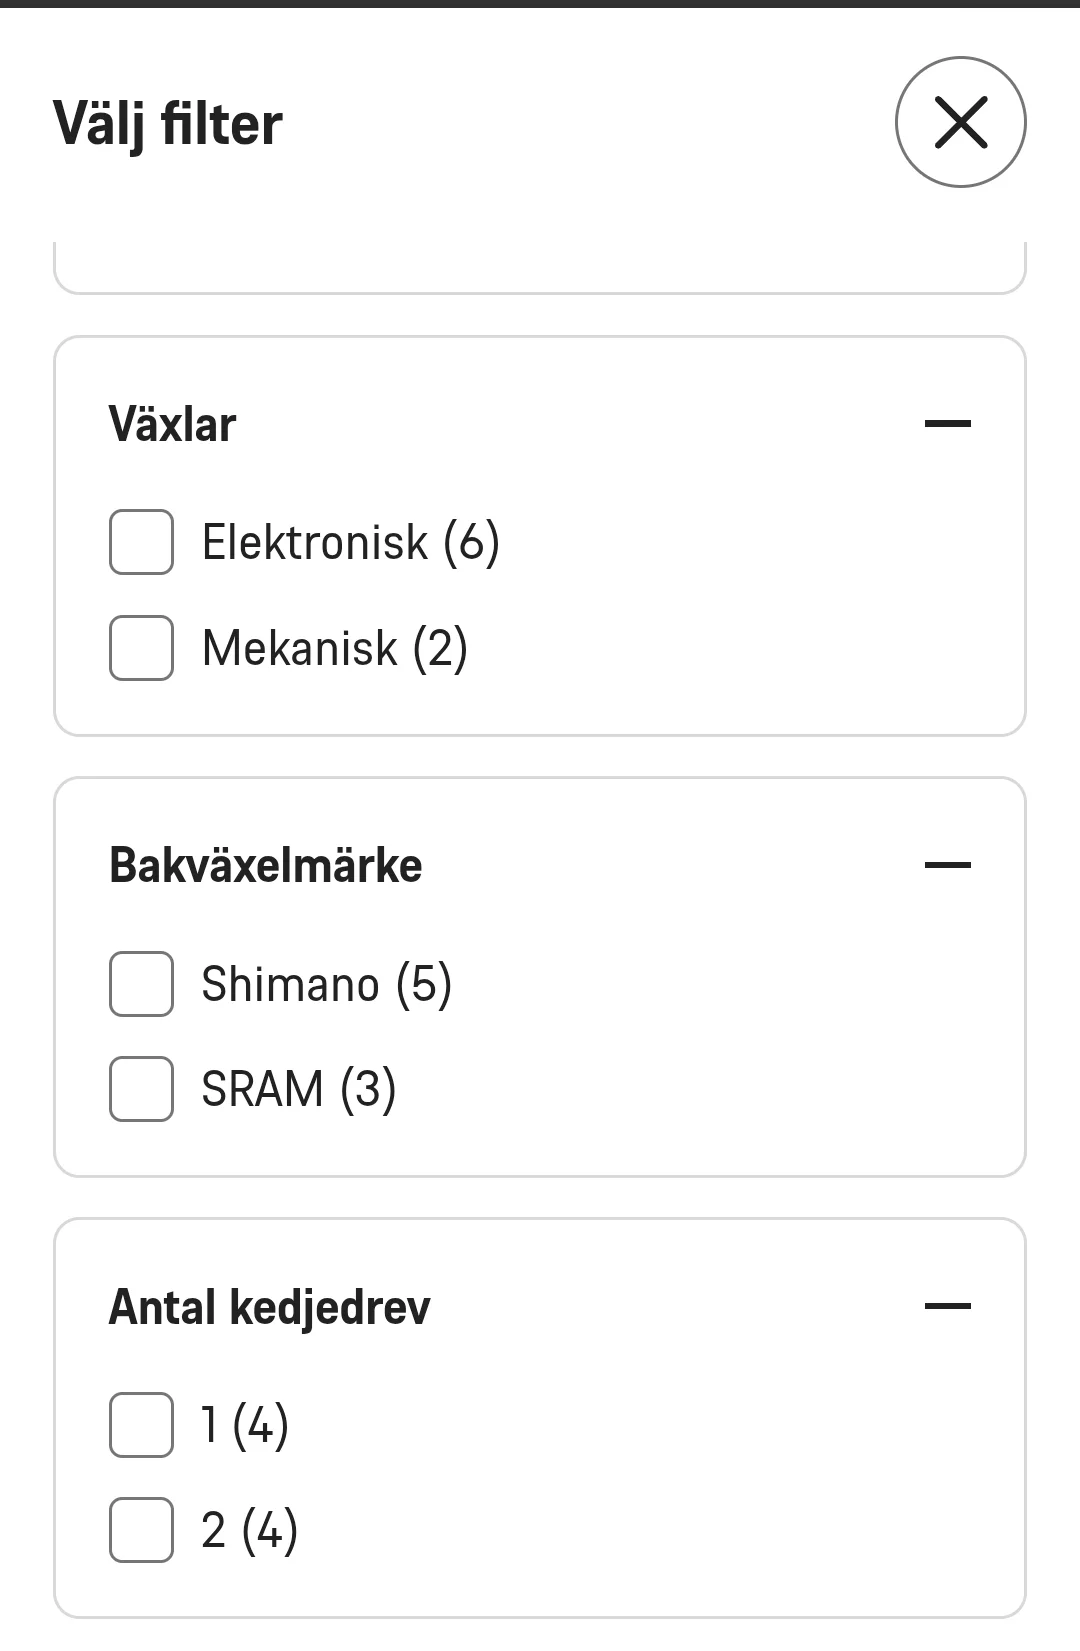The width and height of the screenshot is (1080, 1651).
Task: Enable the Mekanisk checkbox
Action: coord(141,648)
